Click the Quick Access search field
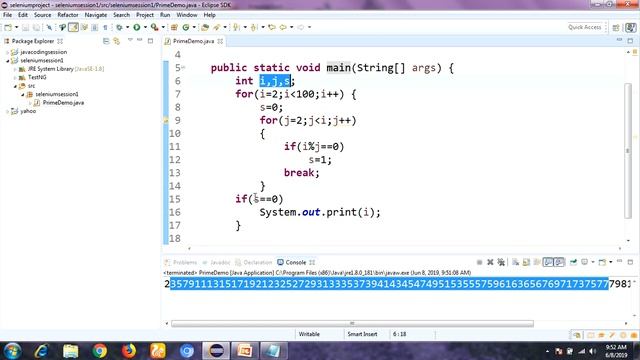This screenshot has width=640, height=360. 584,27
